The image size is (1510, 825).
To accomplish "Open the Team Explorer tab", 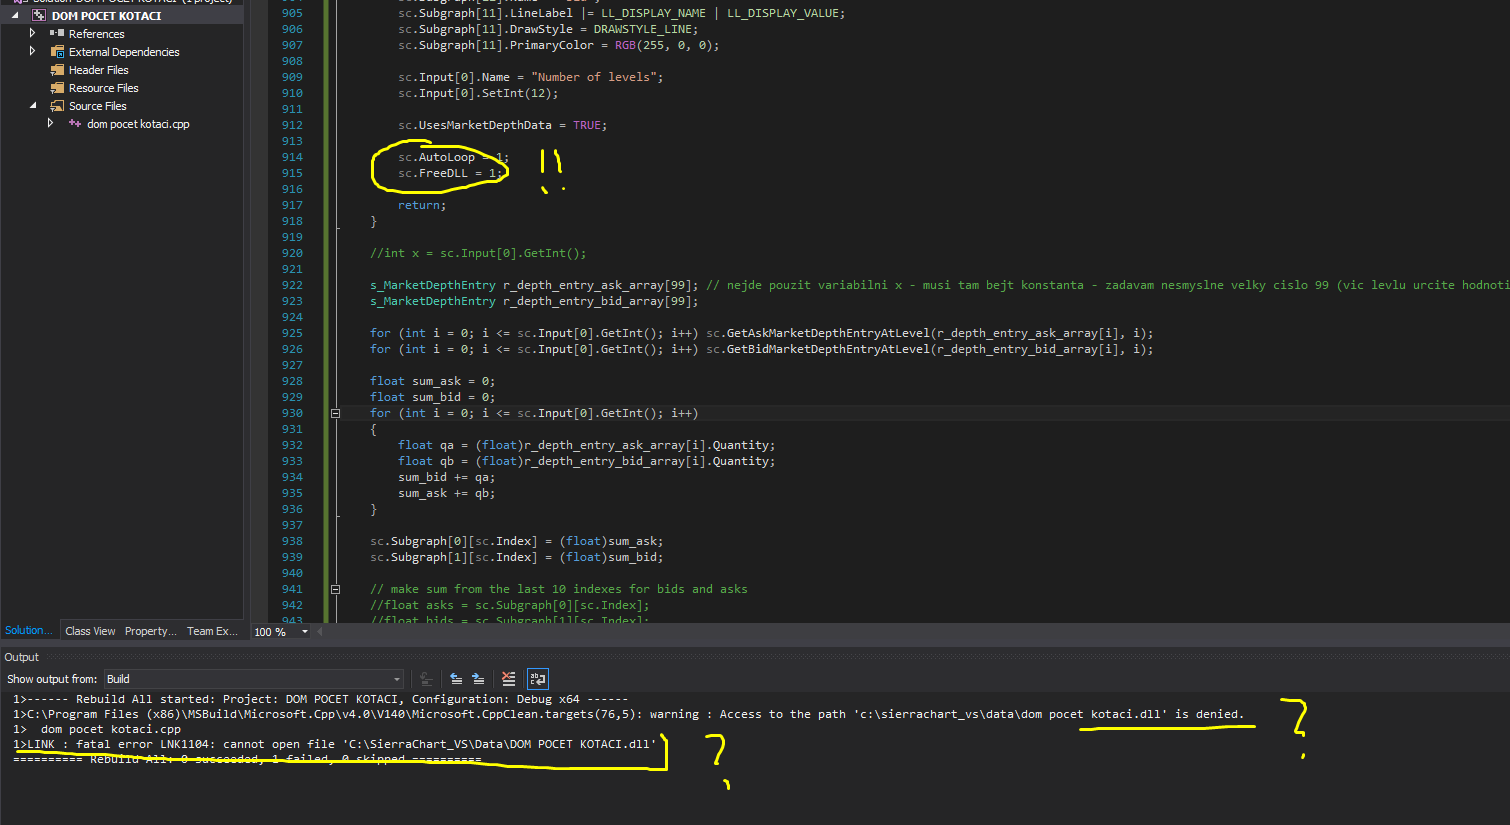I will point(212,631).
